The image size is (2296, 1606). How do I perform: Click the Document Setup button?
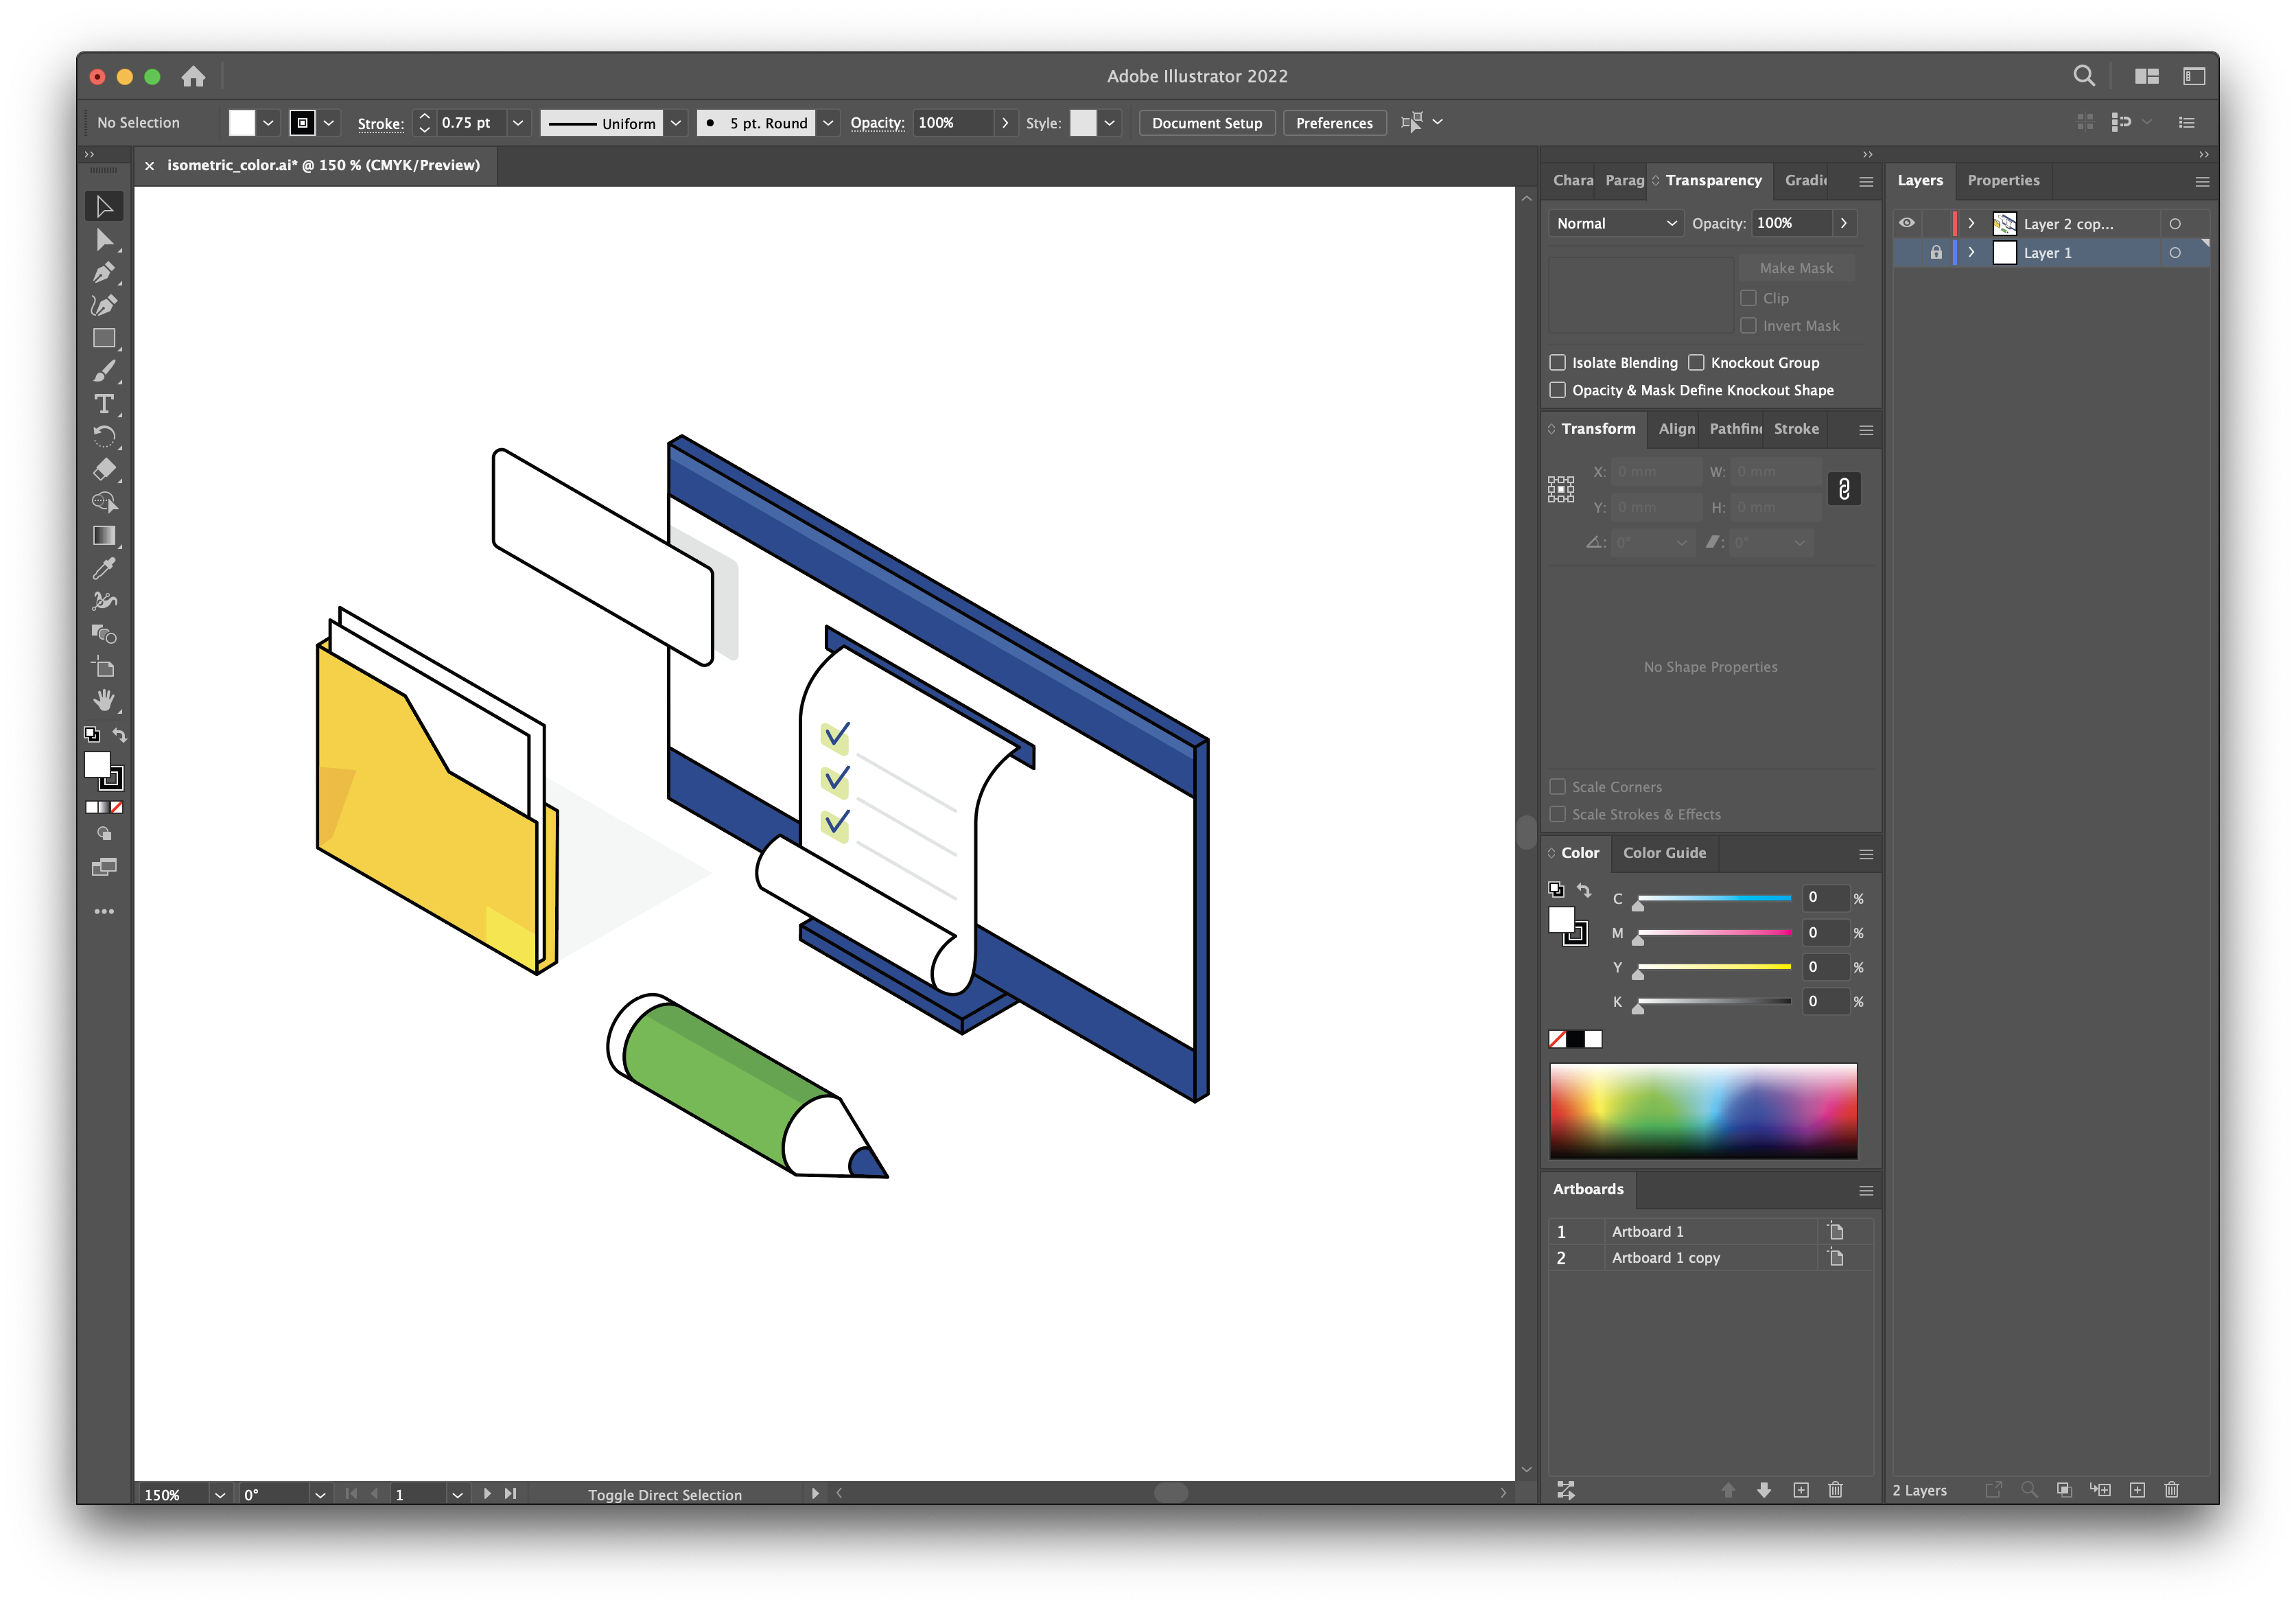coord(1206,123)
